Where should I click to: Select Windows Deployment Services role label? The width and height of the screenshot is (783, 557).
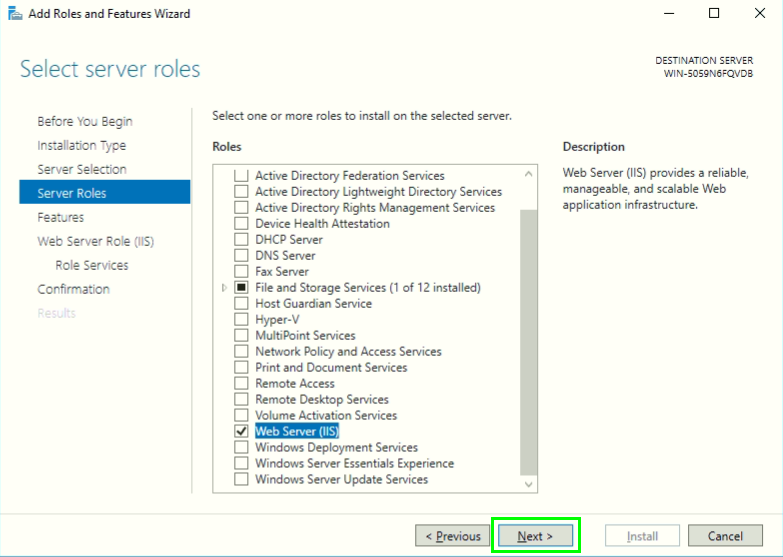coord(336,447)
